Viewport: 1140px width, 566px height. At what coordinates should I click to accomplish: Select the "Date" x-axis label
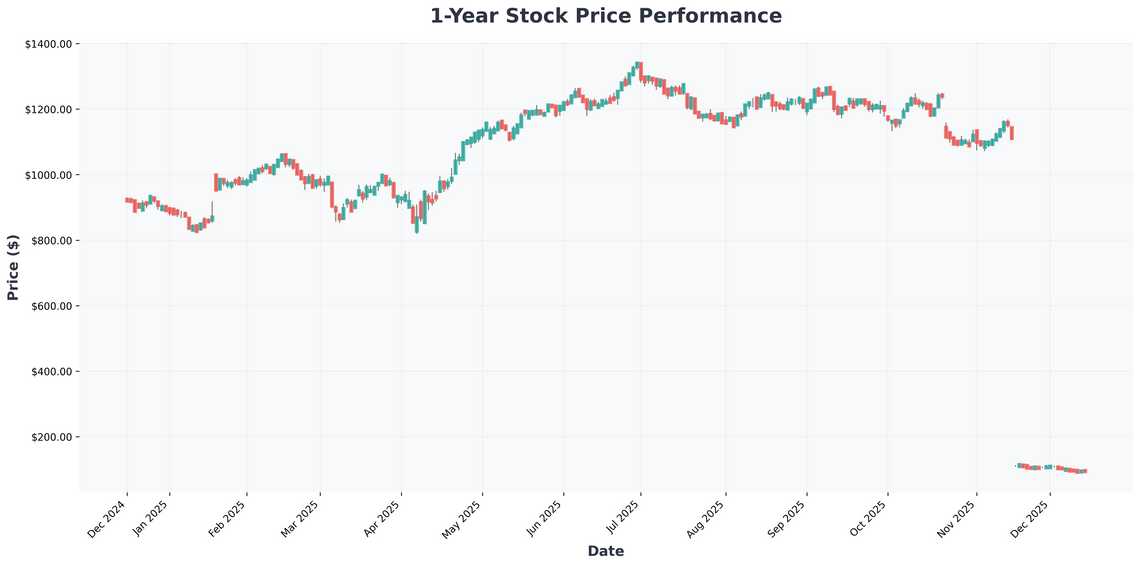point(605,551)
